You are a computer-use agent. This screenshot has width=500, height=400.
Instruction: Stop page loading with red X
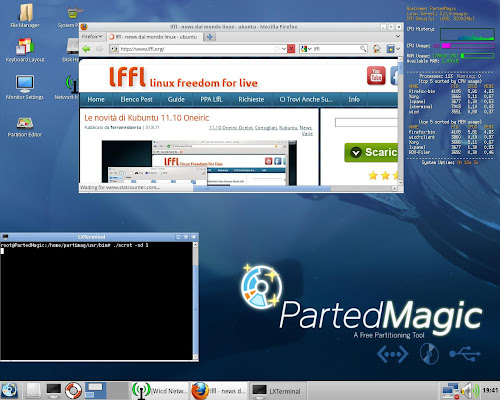[291, 49]
